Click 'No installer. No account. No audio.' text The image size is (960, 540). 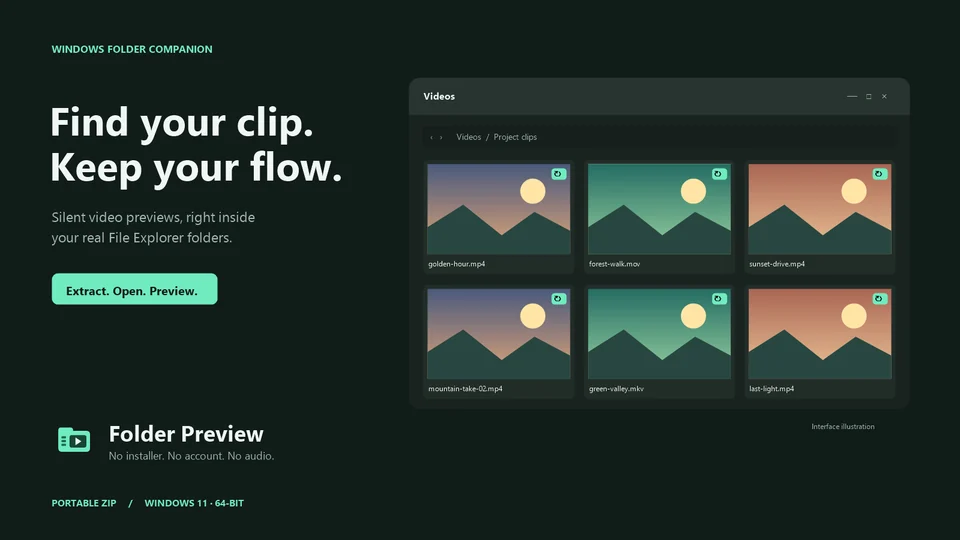coord(191,456)
